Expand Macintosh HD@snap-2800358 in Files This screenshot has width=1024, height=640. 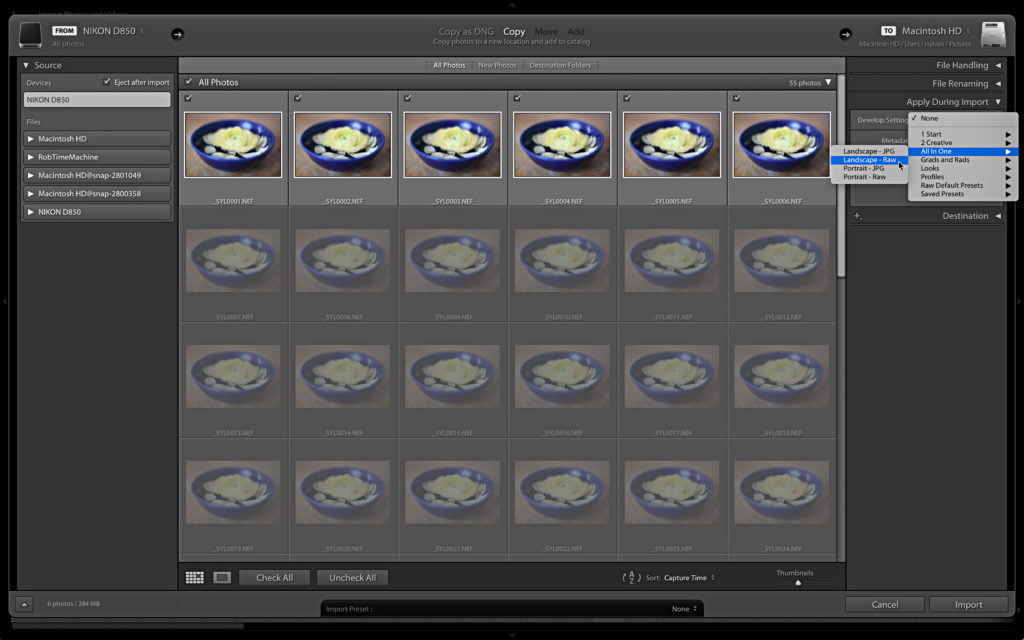click(31, 193)
